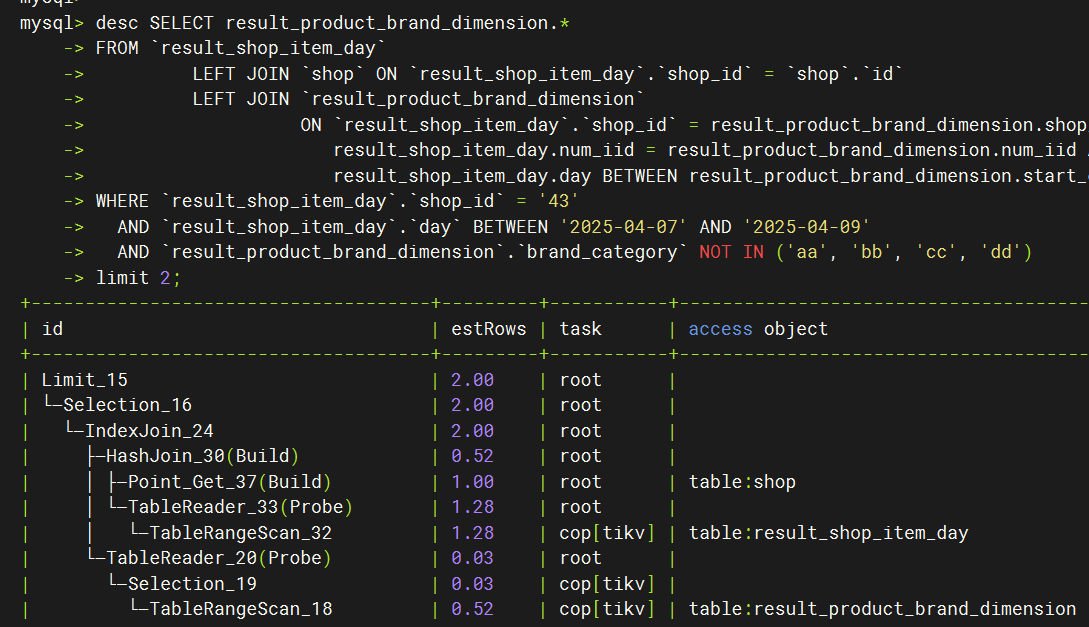Select the TableReader_33(Probe) node
The height and width of the screenshot is (627, 1089).
[240, 507]
